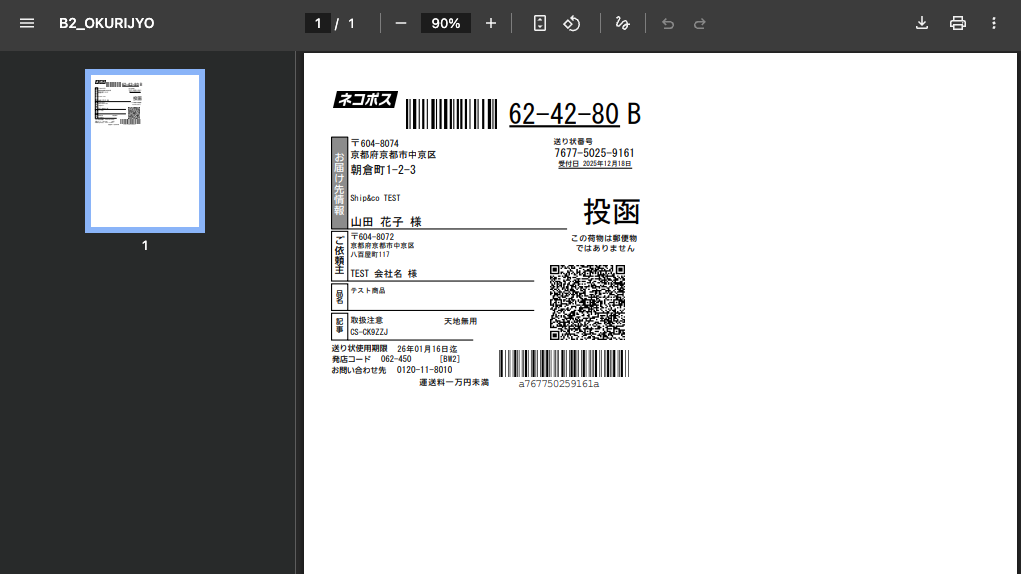Open the sidebar hamburger menu
Screen dimensions: 1021x574
pos(27,23)
